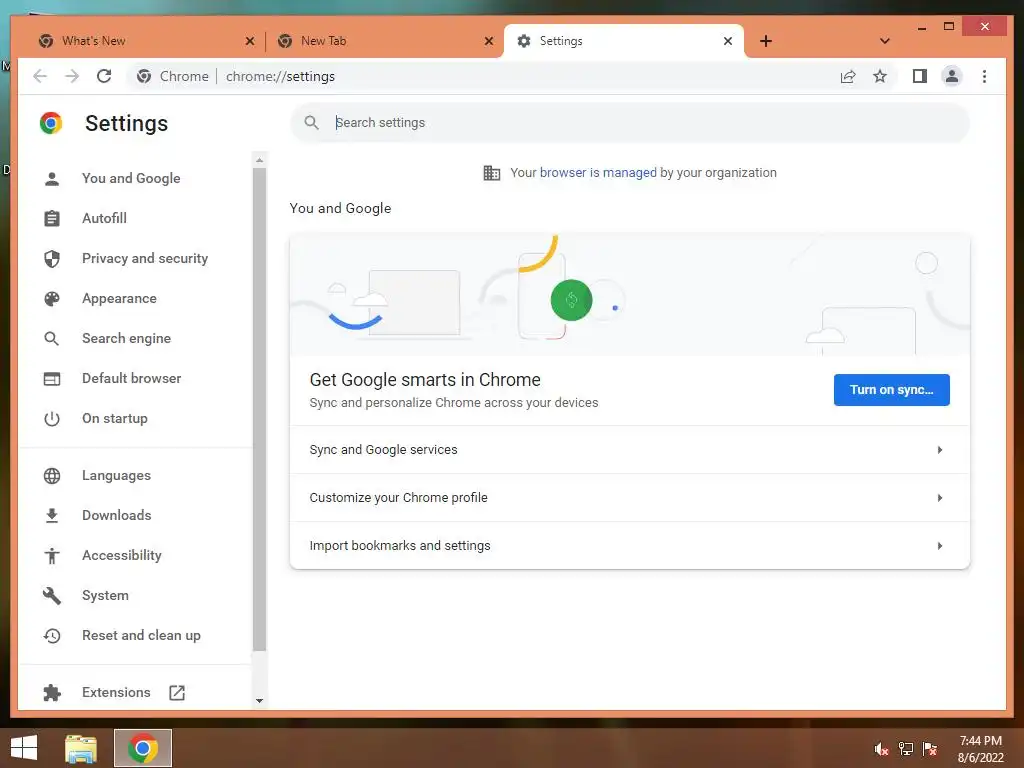Go to System settings

click(105, 596)
